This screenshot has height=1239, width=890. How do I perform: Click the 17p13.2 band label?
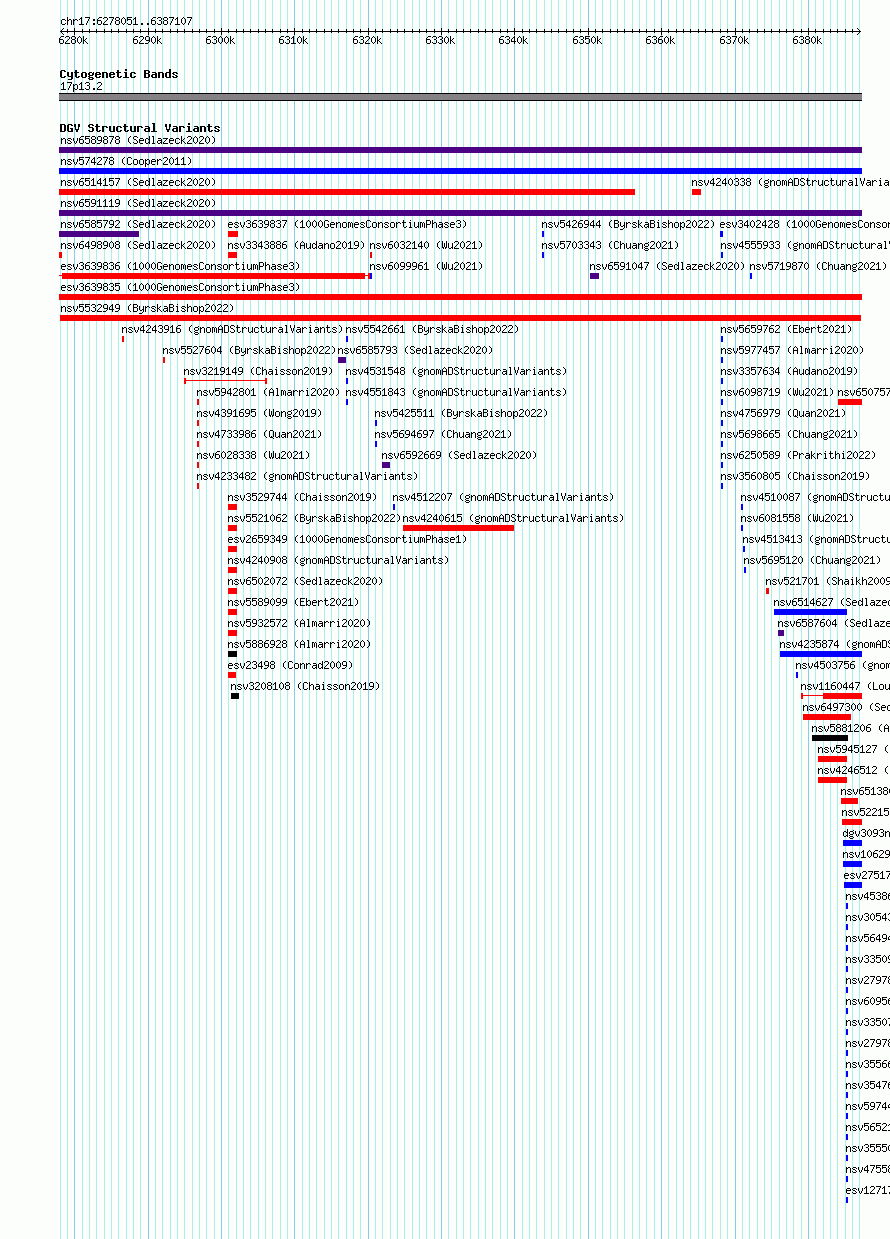(x=81, y=86)
